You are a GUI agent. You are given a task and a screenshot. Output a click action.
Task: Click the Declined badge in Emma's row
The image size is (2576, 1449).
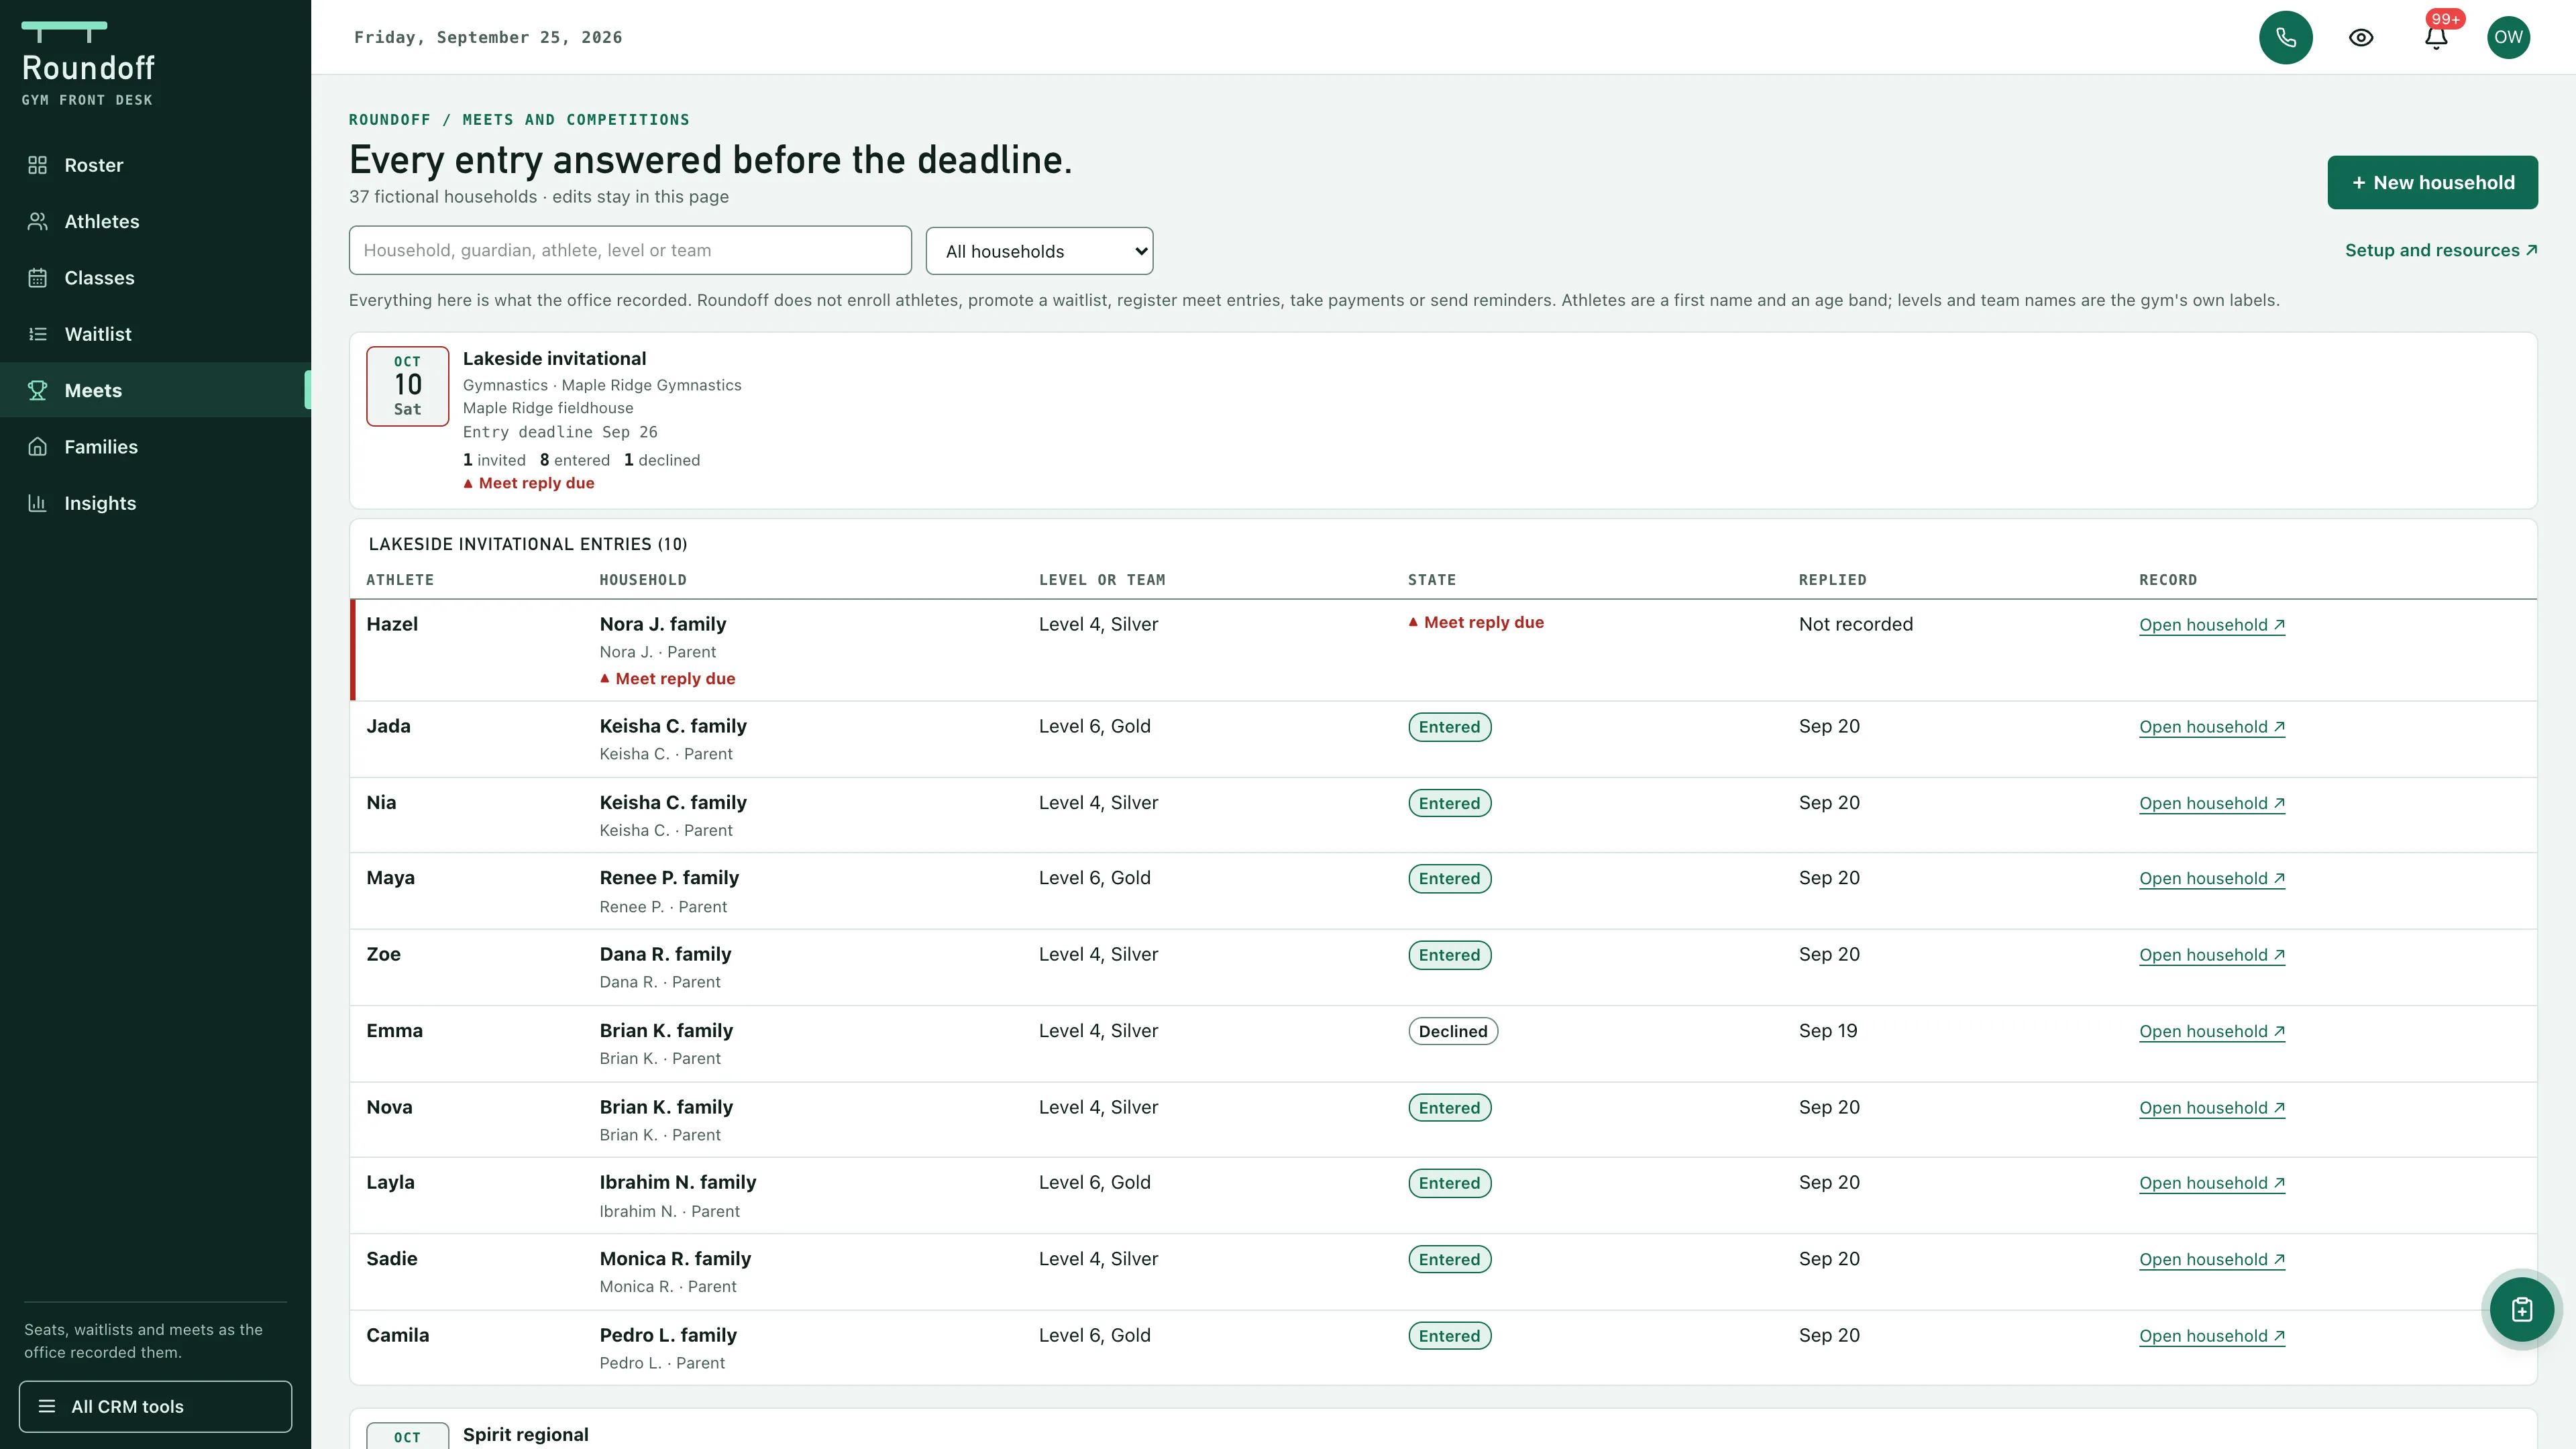(1453, 1031)
